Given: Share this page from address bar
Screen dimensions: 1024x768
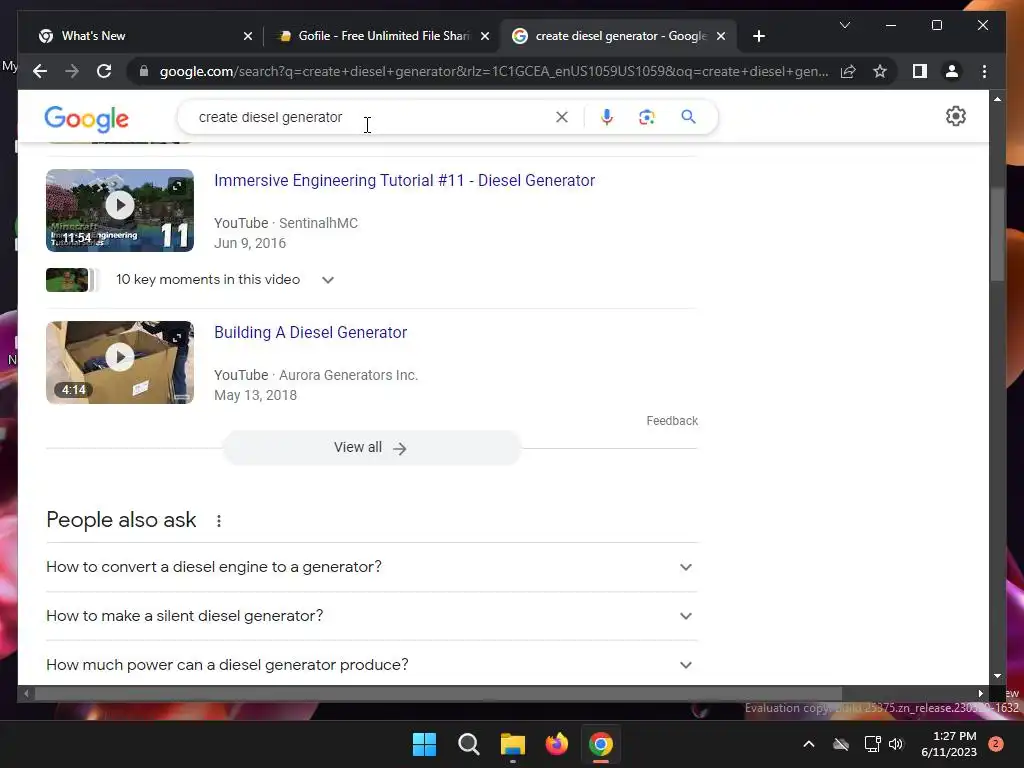Looking at the screenshot, I should tap(848, 71).
